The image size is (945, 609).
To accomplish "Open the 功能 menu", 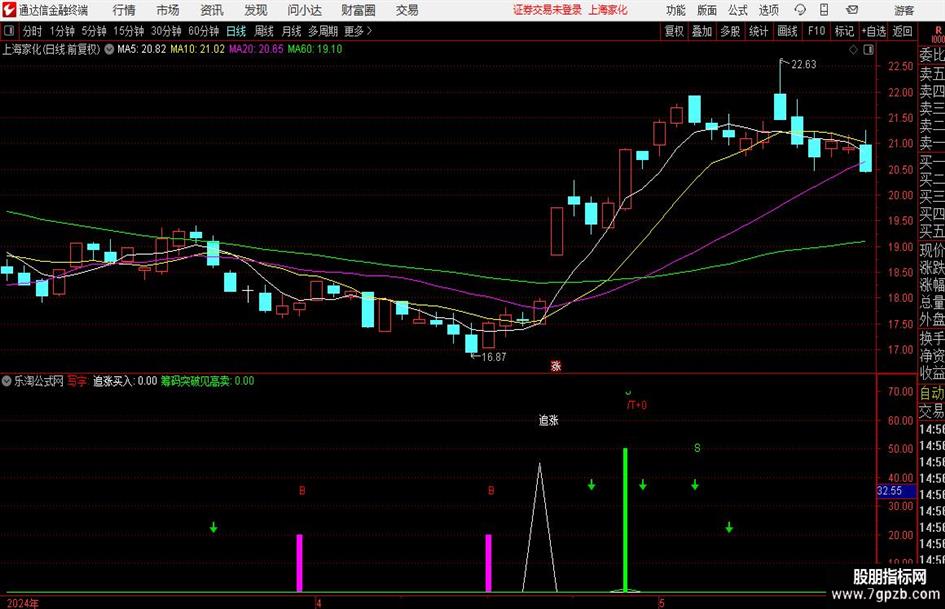I will 676,10.
